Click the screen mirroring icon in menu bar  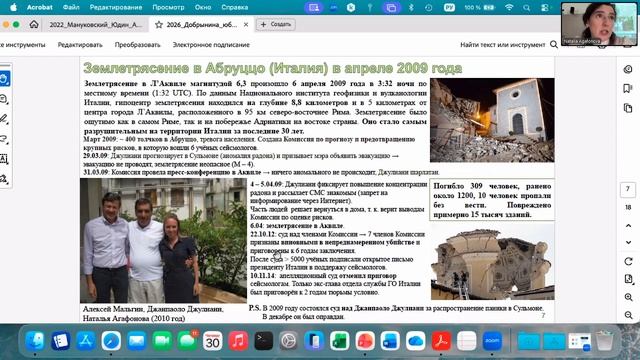coord(391,7)
